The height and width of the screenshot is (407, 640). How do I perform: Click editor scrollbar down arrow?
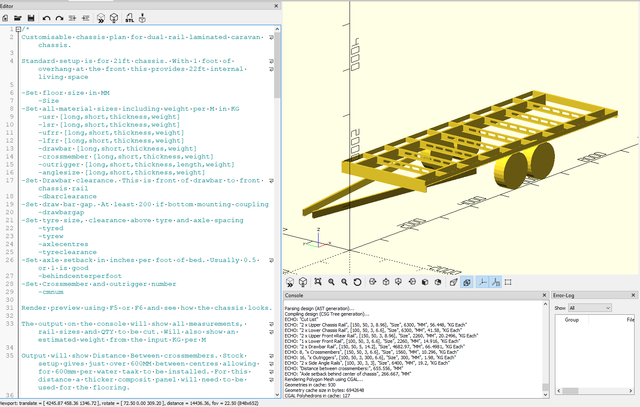pyautogui.click(x=277, y=394)
